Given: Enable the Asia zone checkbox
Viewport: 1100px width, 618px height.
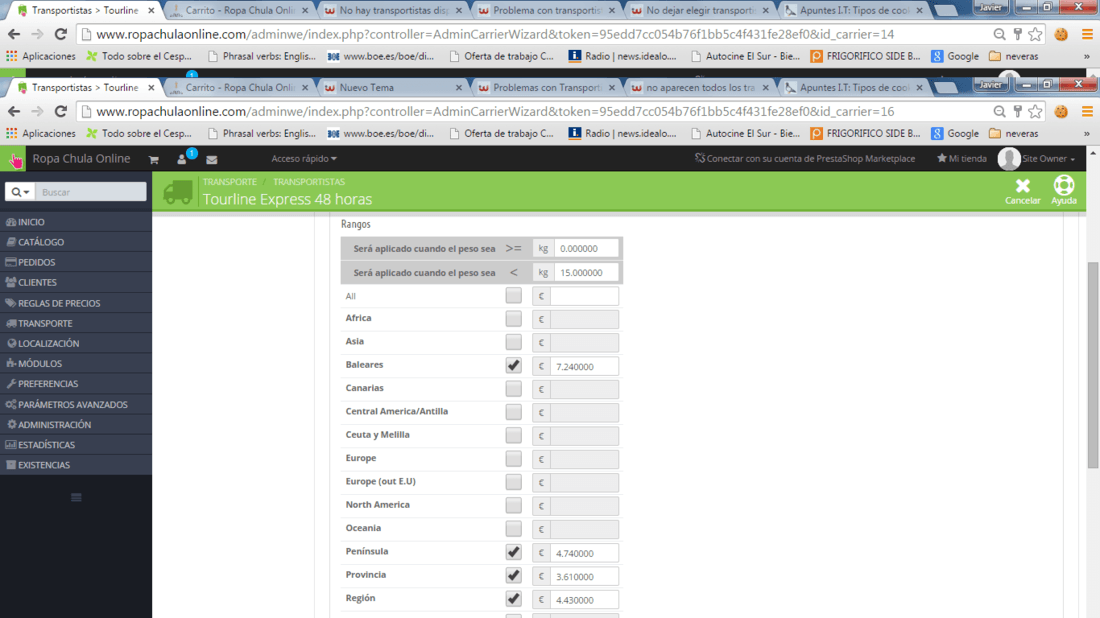Looking at the screenshot, I should pyautogui.click(x=514, y=342).
